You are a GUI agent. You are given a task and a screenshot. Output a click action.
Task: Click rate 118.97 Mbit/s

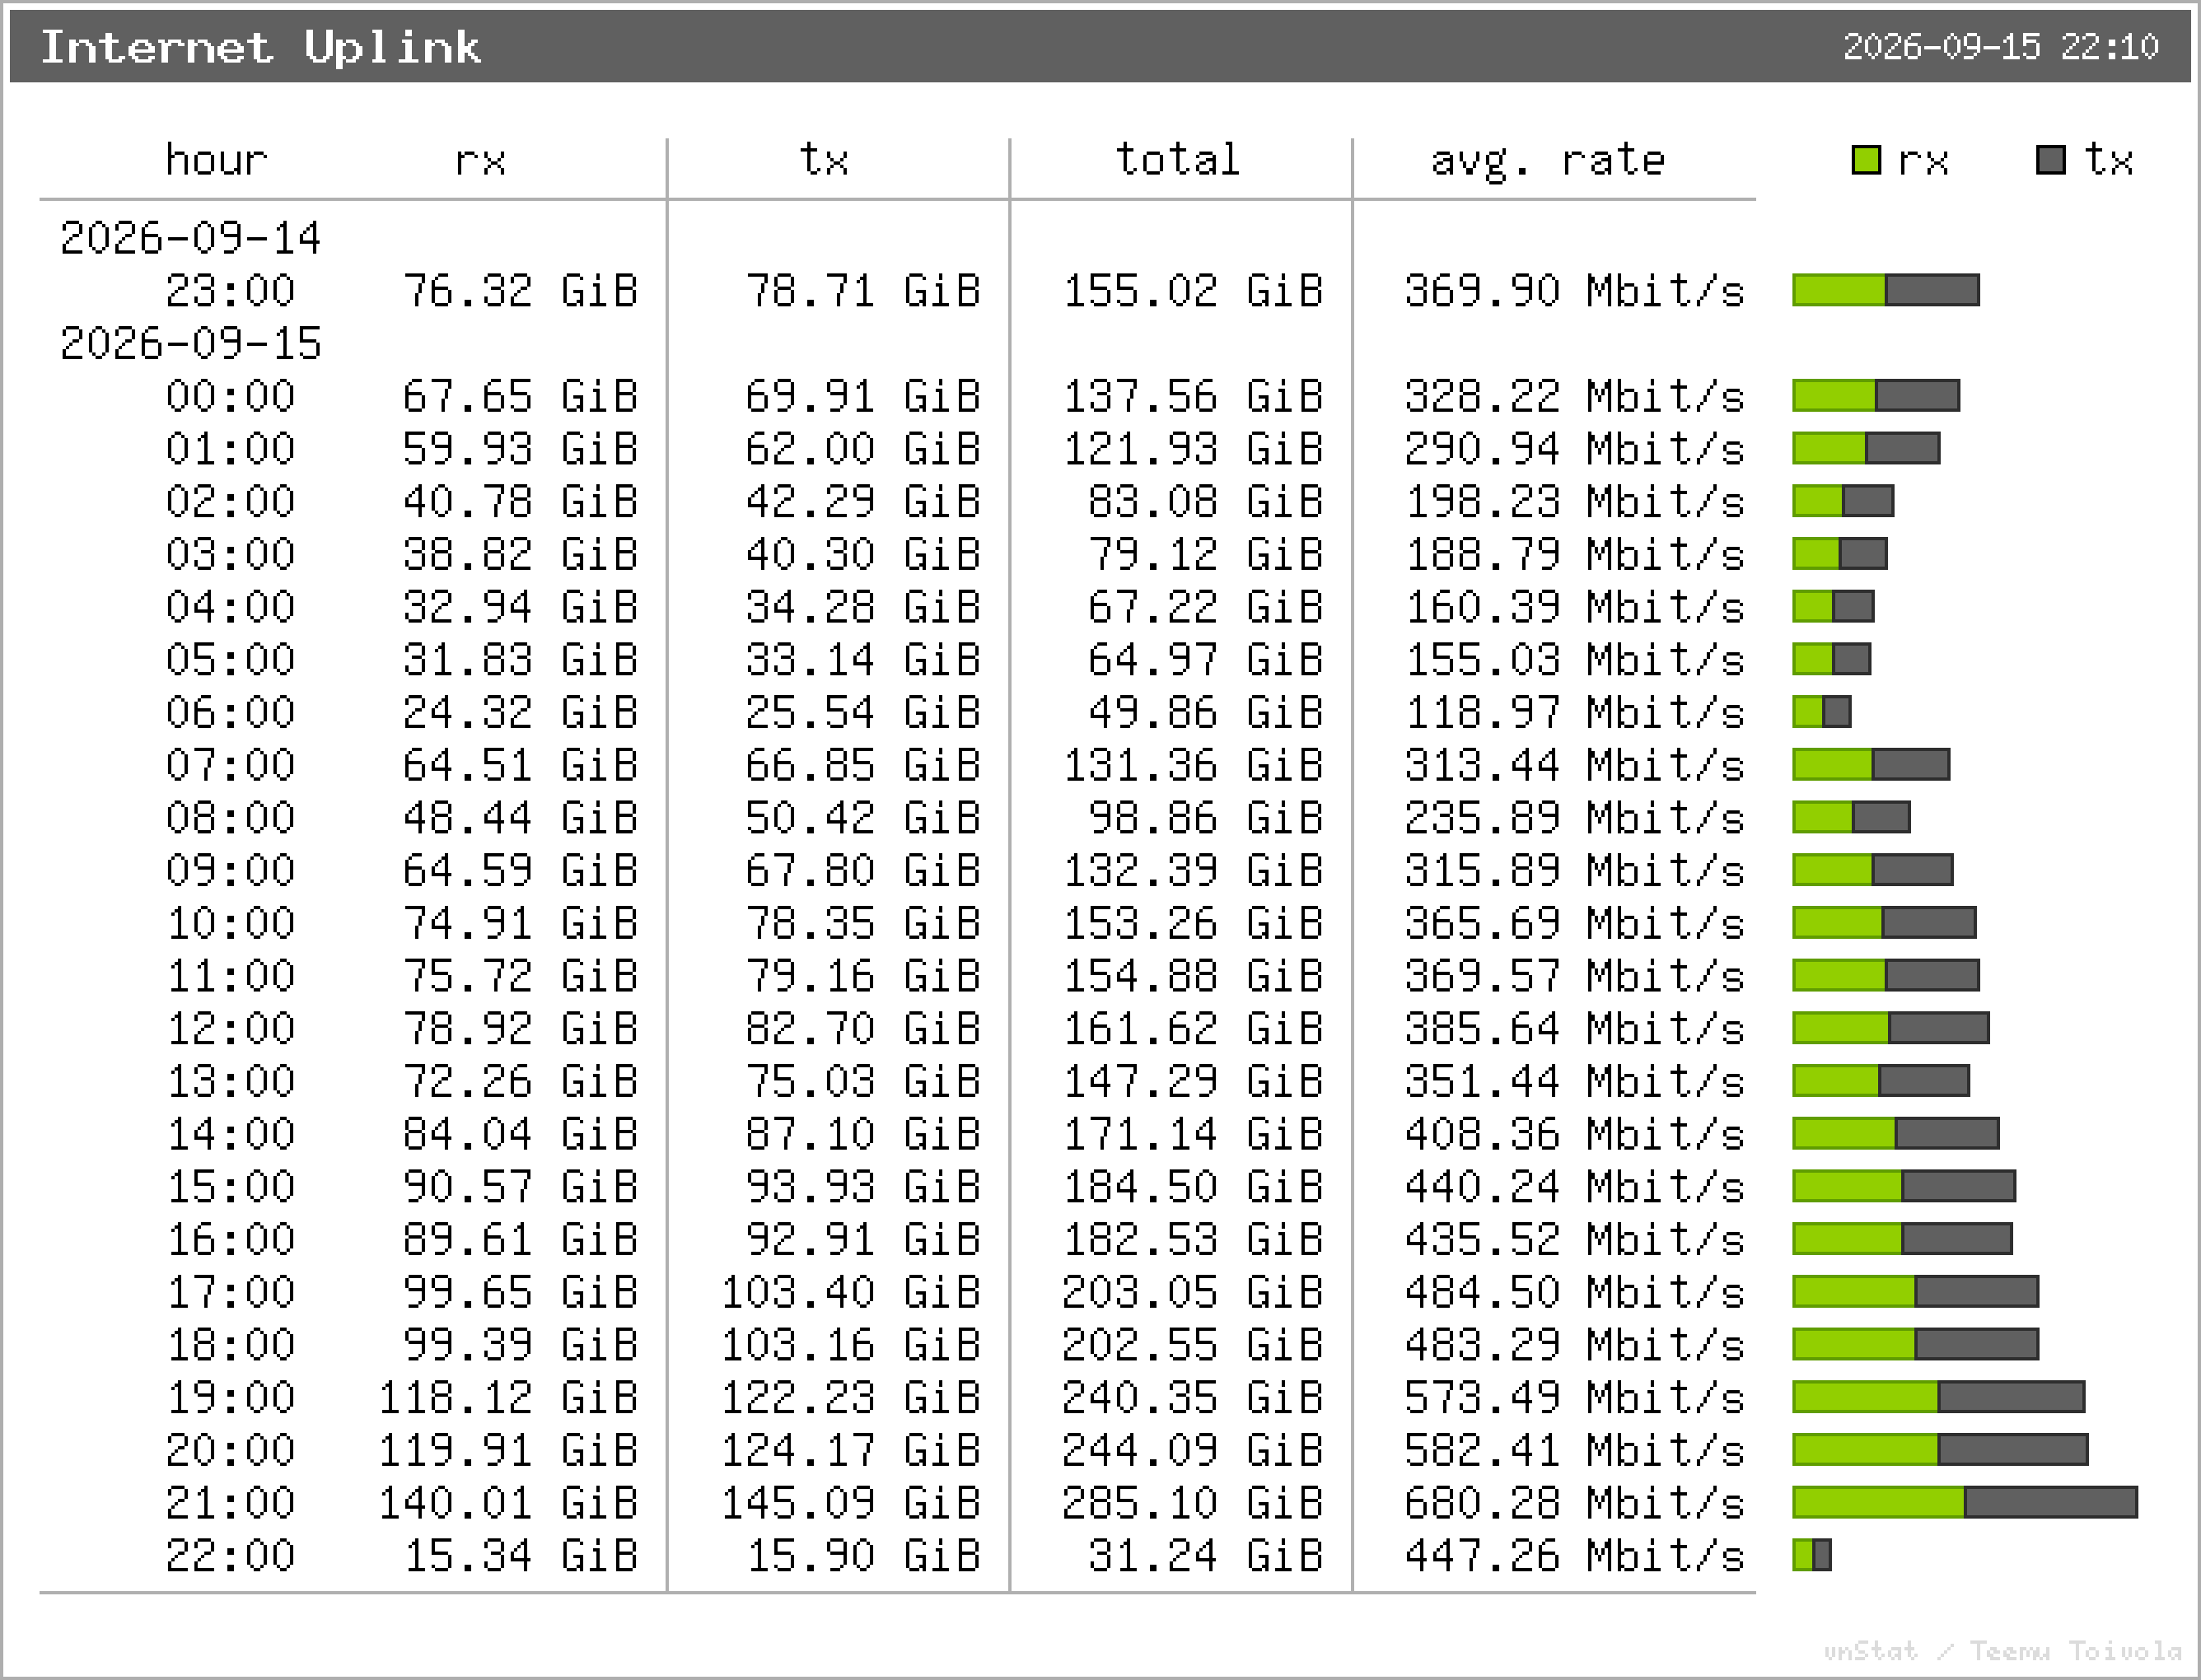click(1574, 713)
